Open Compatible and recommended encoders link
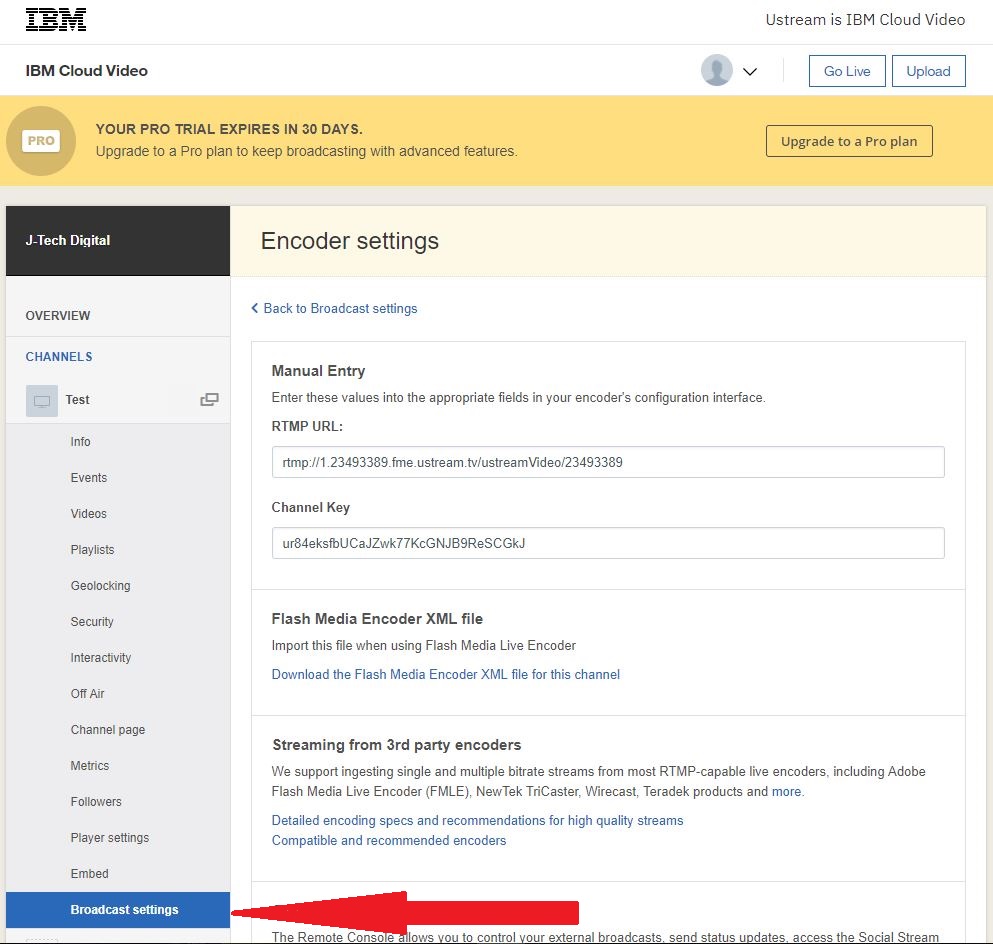The height and width of the screenshot is (944, 993). (389, 840)
